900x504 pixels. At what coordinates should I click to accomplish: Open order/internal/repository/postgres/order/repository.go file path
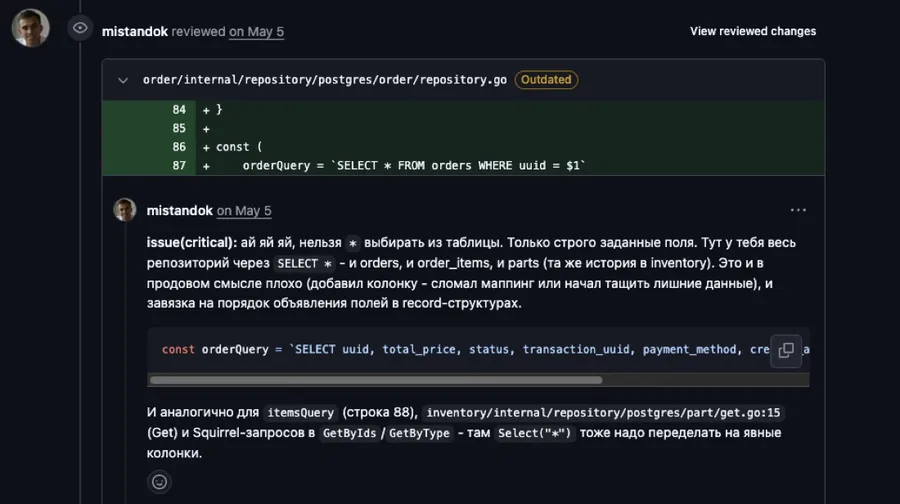coord(325,80)
